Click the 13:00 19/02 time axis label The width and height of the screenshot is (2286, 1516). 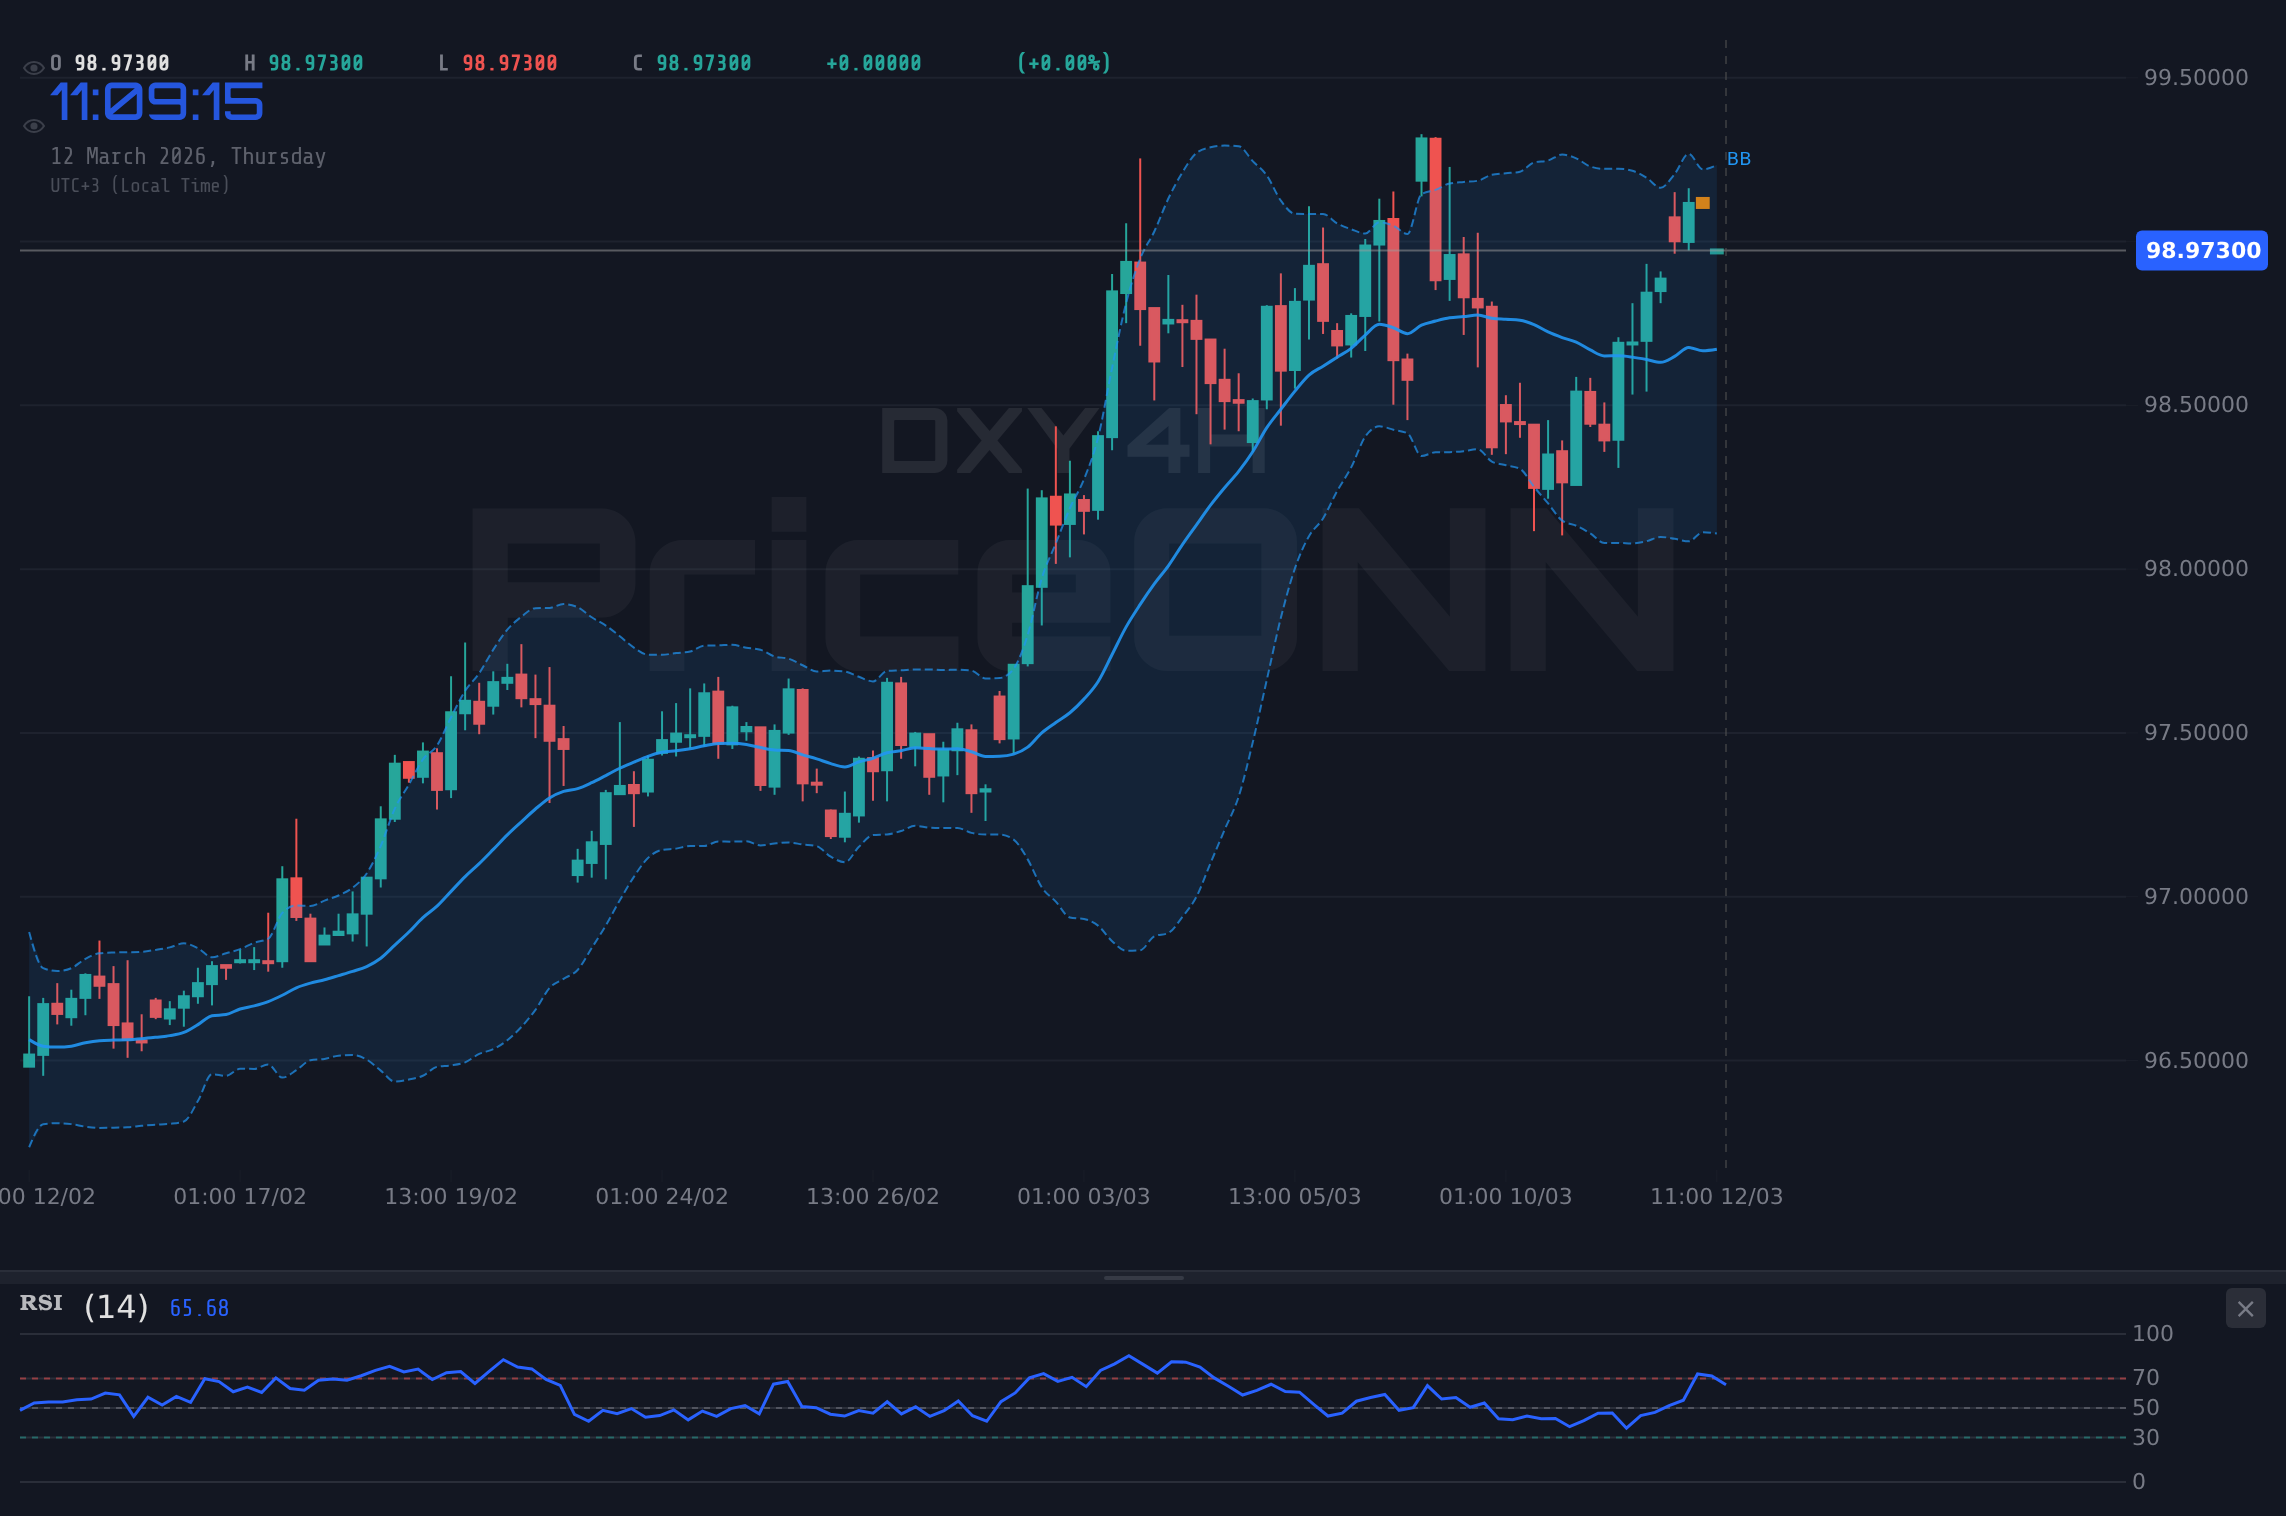[x=451, y=1197]
